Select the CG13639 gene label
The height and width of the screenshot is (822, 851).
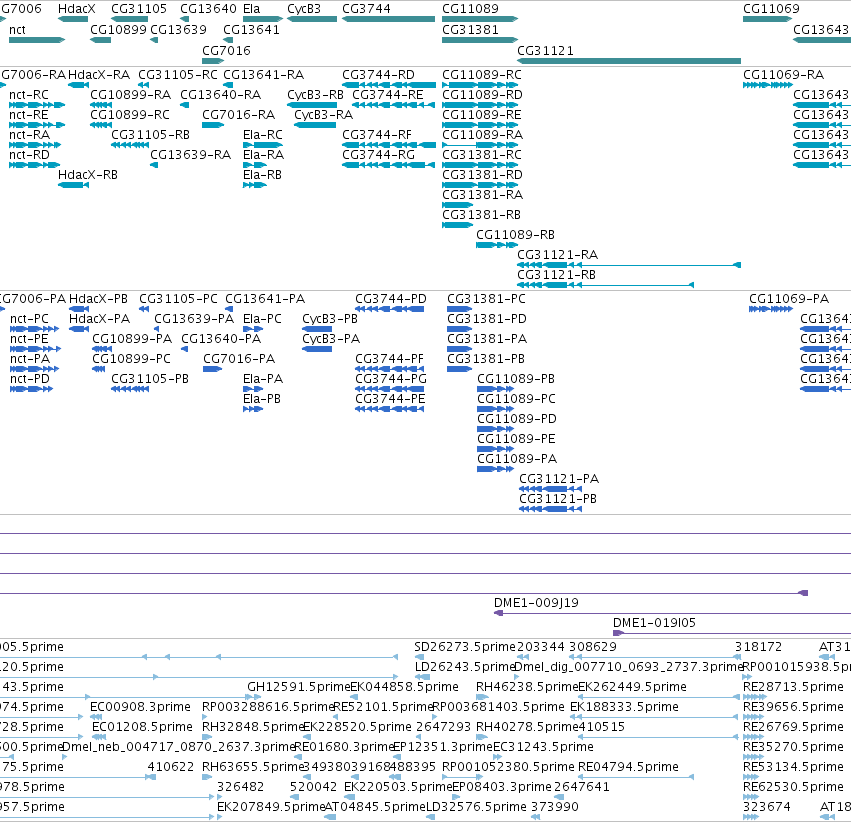click(178, 29)
